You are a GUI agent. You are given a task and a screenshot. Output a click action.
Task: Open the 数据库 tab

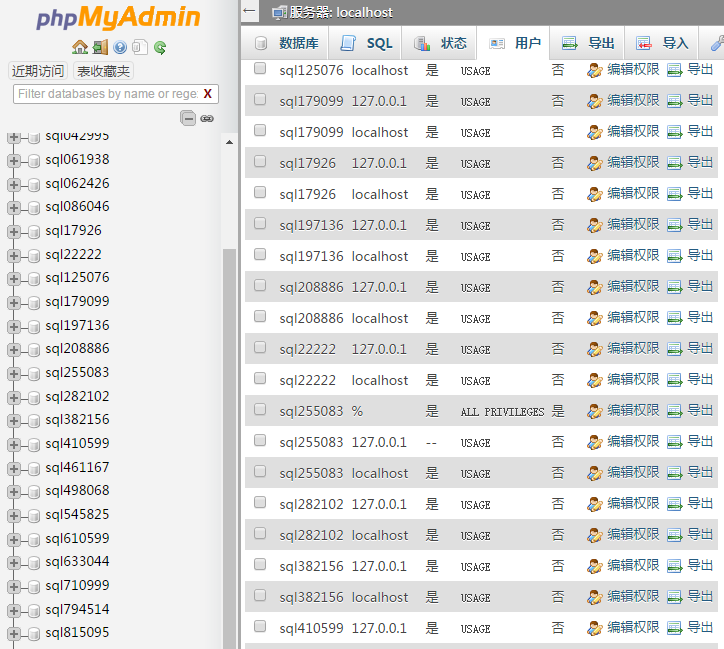point(285,43)
